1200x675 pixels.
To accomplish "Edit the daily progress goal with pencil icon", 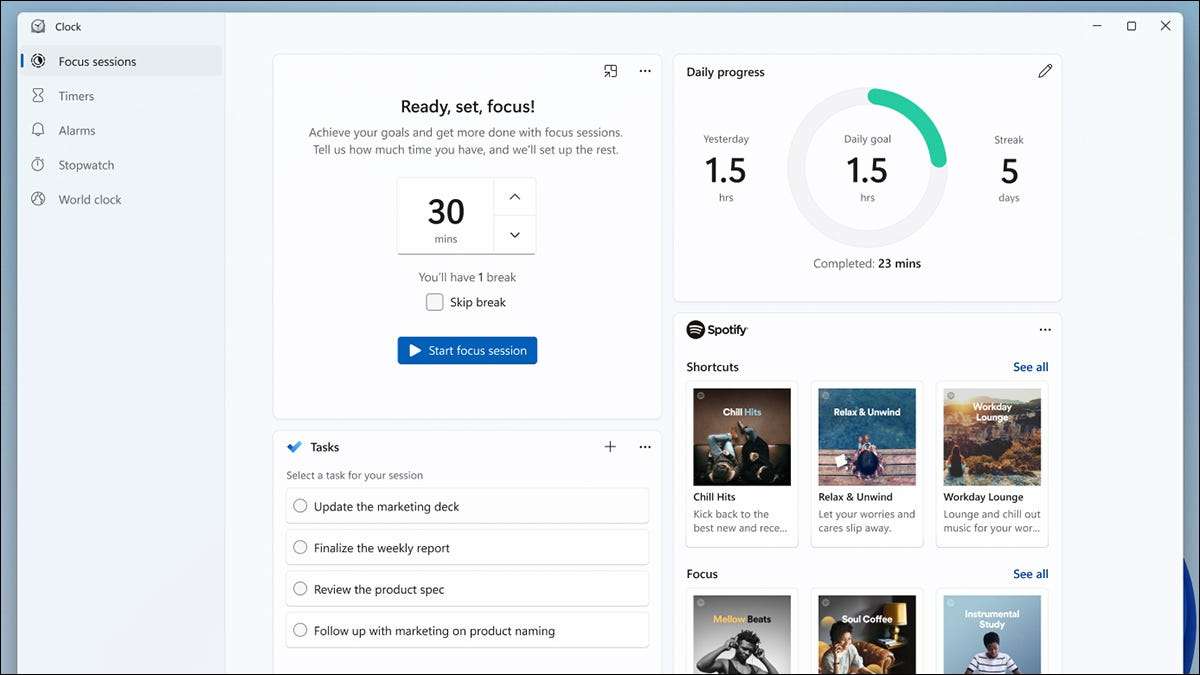I will tap(1045, 71).
